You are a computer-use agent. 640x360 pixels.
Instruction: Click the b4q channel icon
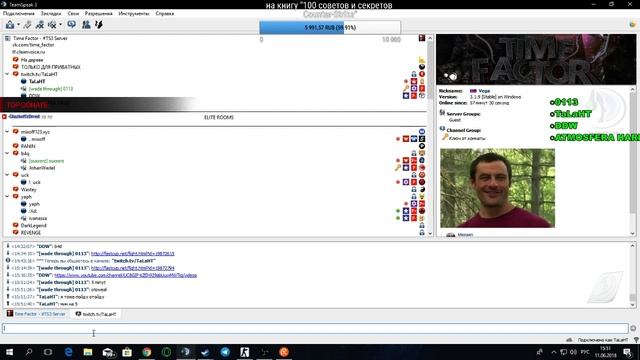point(16,153)
